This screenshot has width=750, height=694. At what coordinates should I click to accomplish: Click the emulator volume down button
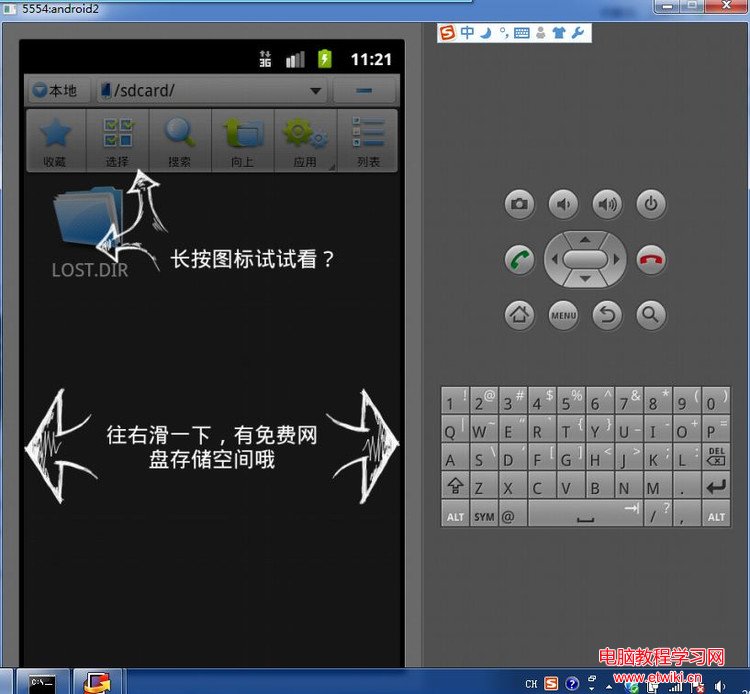point(563,204)
